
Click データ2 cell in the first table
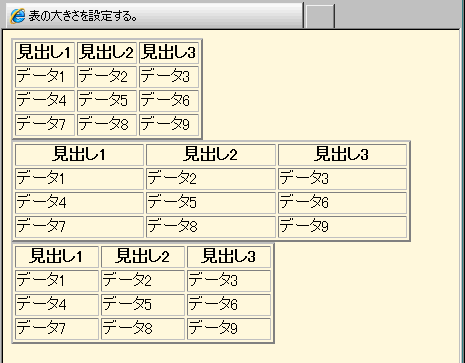pos(107,77)
